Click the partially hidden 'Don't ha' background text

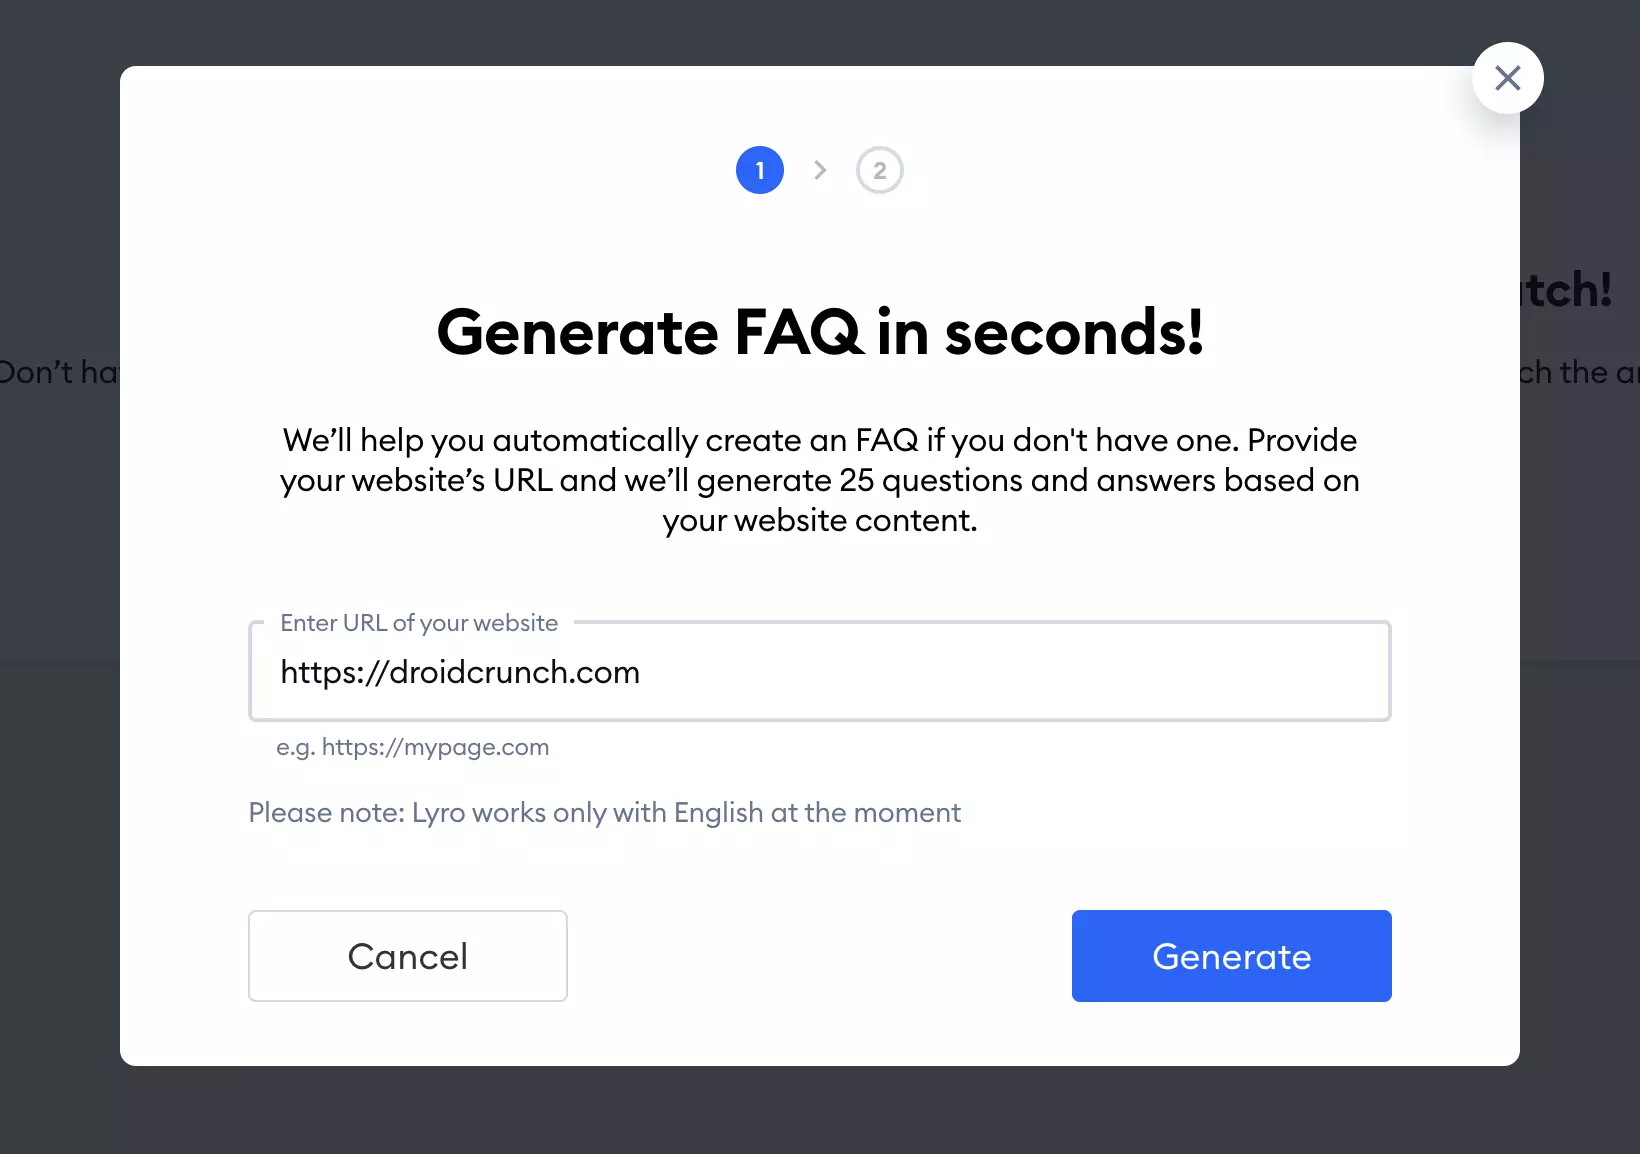(58, 372)
